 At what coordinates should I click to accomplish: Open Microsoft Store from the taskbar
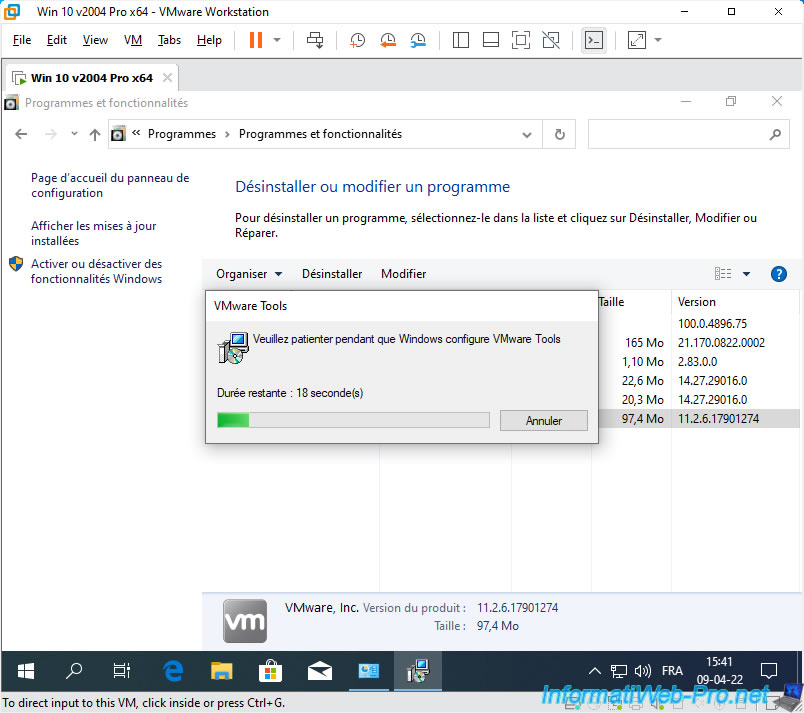(x=270, y=671)
